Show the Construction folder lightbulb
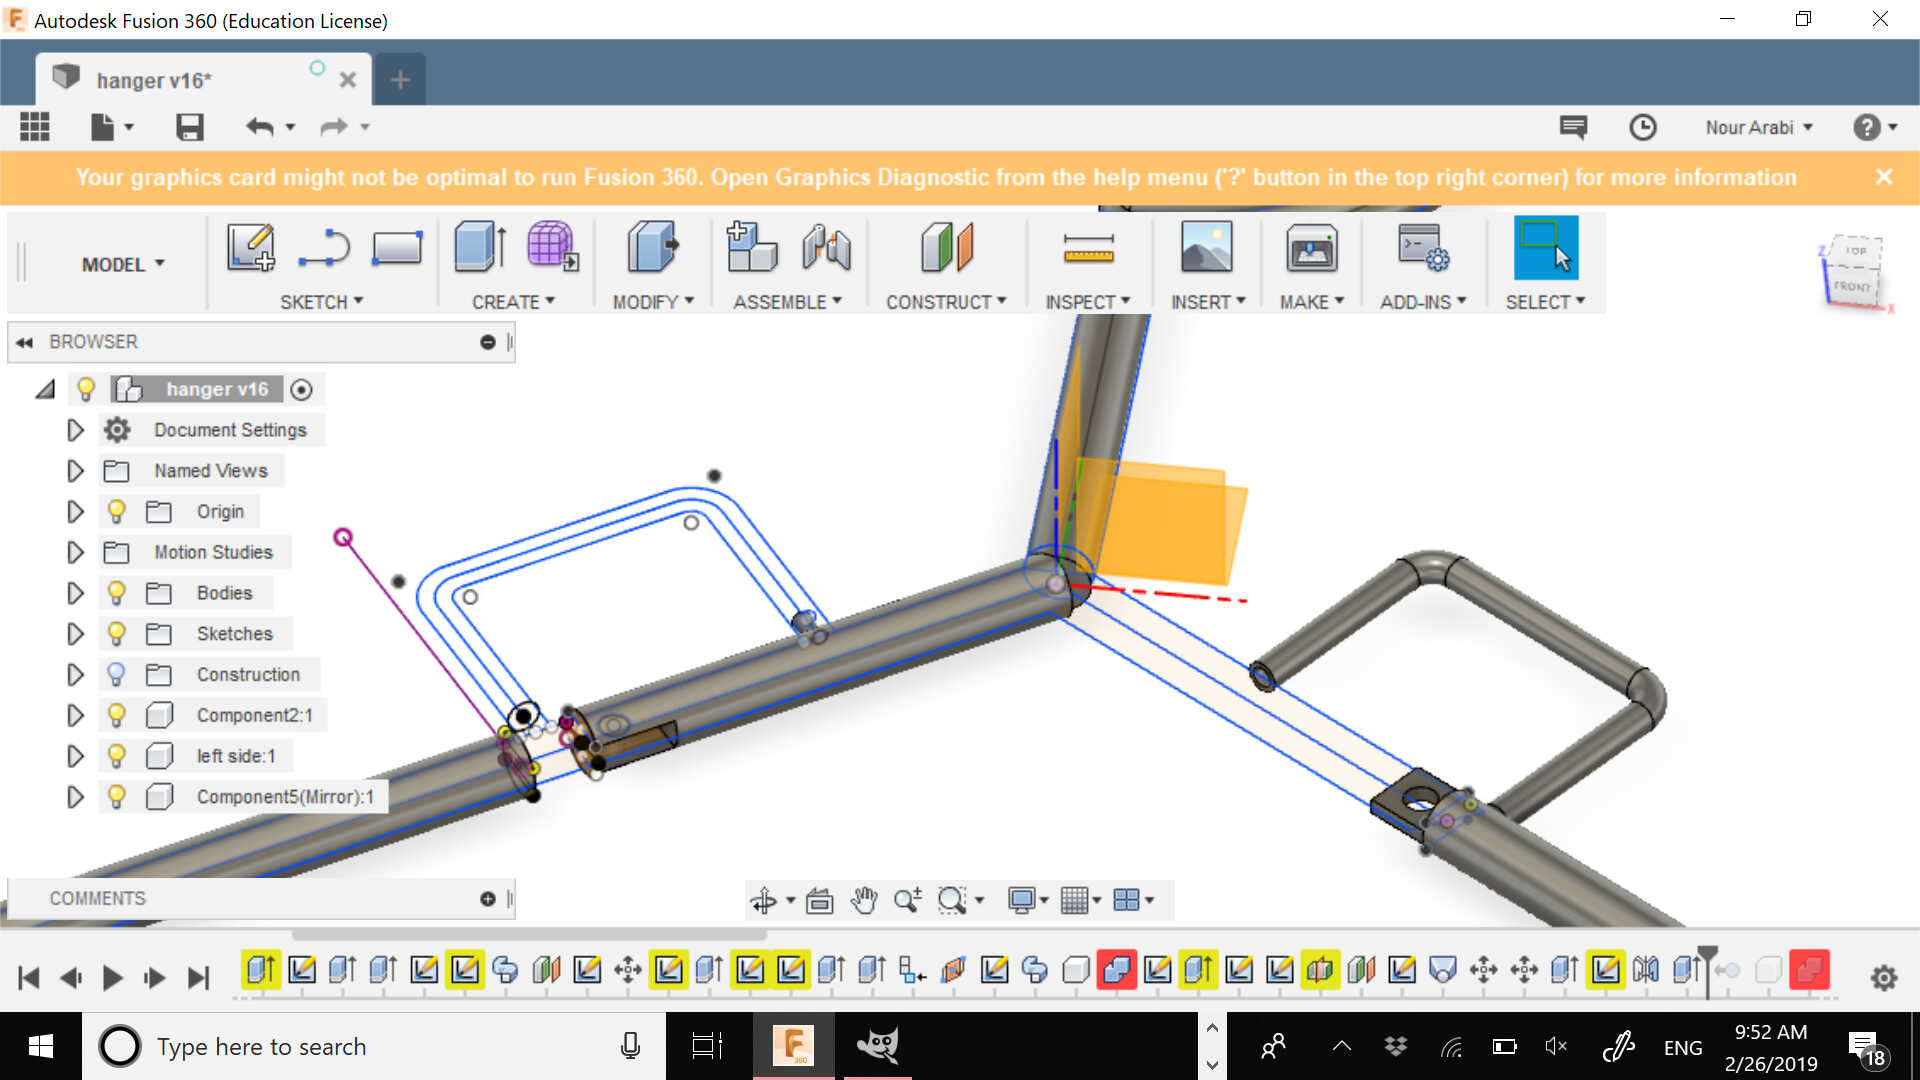This screenshot has width=1920, height=1080. coord(116,675)
